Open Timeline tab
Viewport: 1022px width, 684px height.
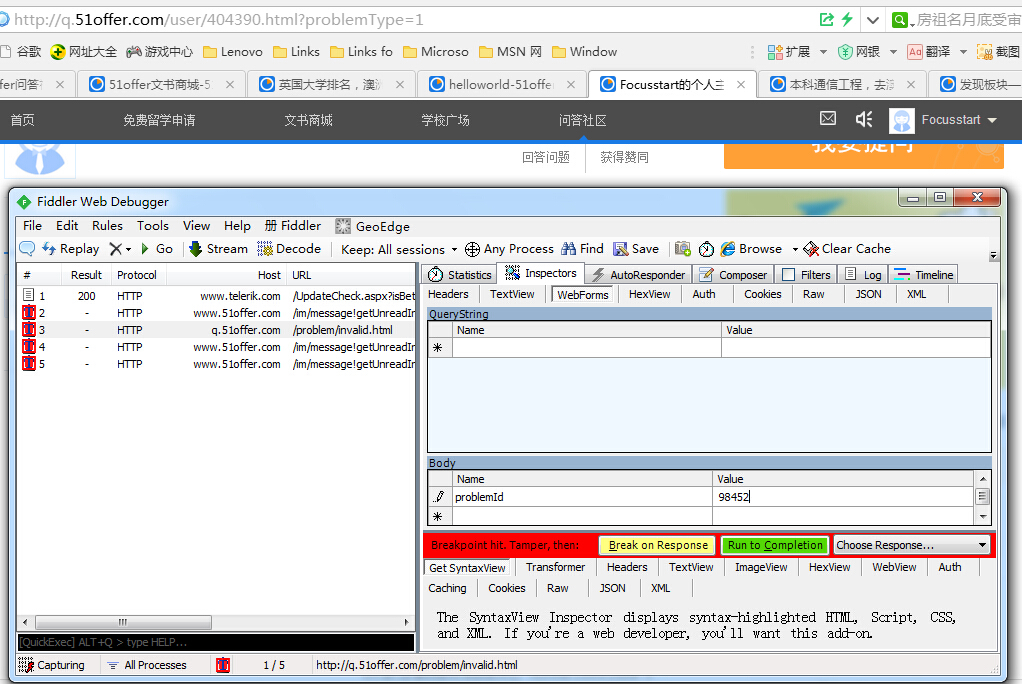(x=924, y=275)
